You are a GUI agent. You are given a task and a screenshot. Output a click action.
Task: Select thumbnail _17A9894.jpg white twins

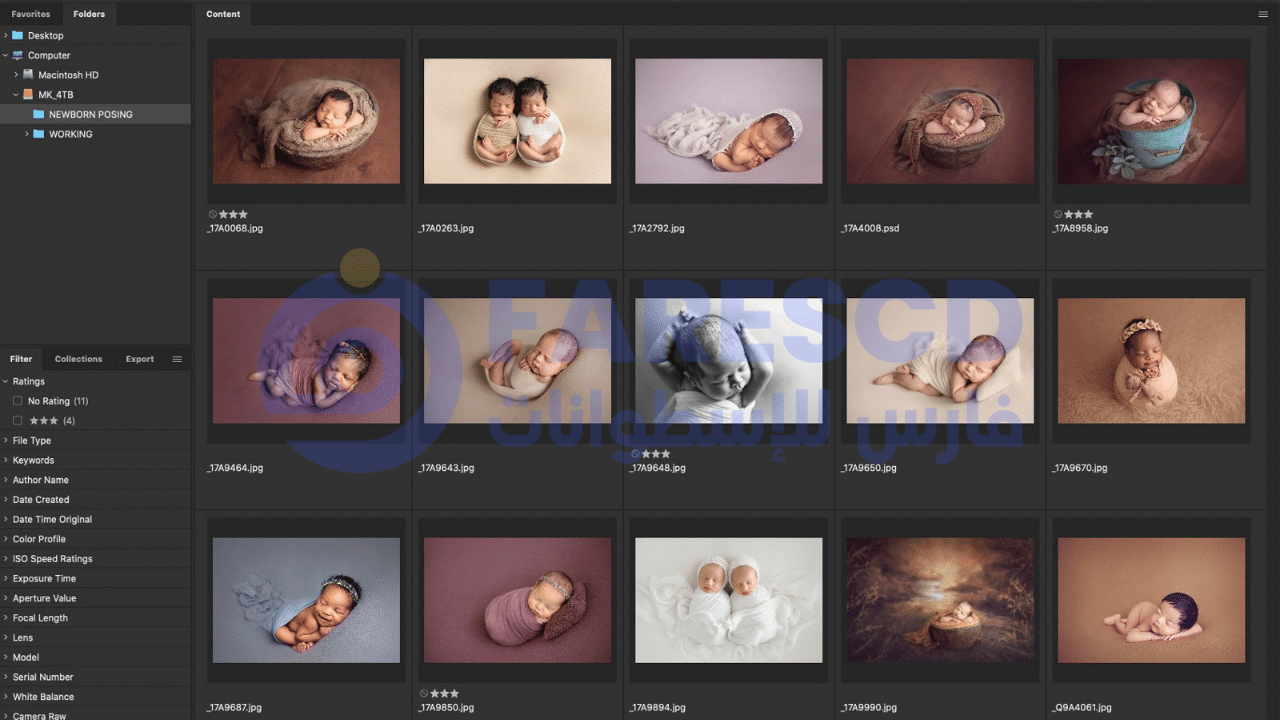tap(729, 600)
